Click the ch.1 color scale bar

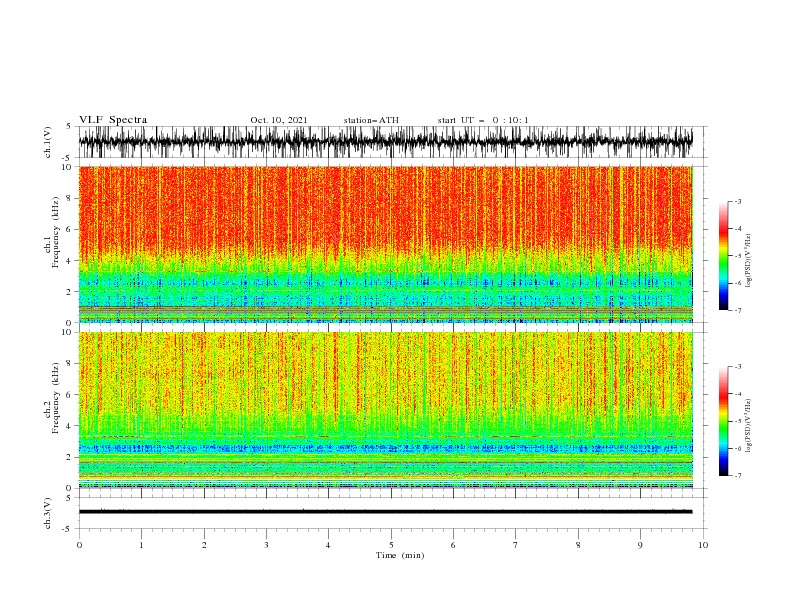[x=723, y=255]
